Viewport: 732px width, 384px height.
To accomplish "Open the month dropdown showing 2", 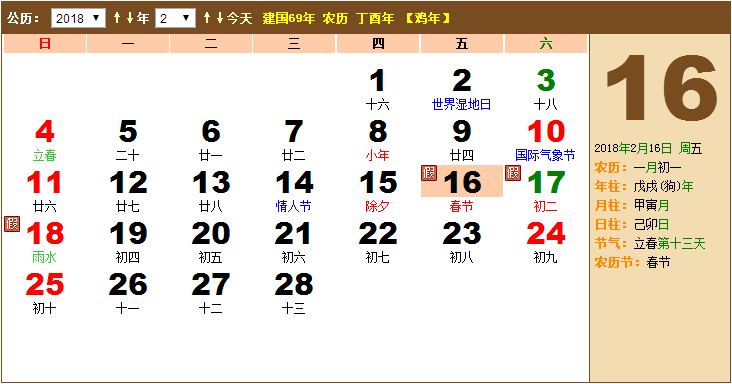I will pos(175,18).
